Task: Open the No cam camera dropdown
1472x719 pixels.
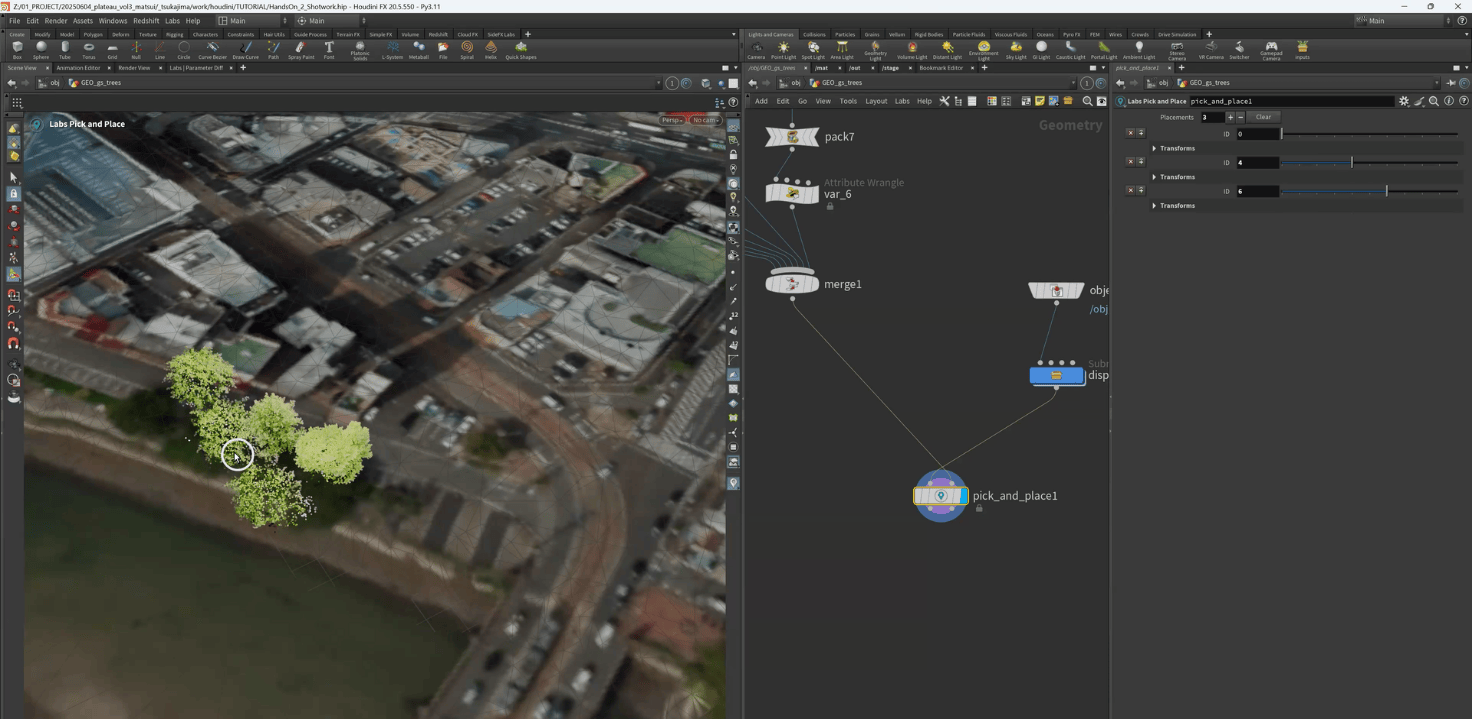Action: pos(706,120)
